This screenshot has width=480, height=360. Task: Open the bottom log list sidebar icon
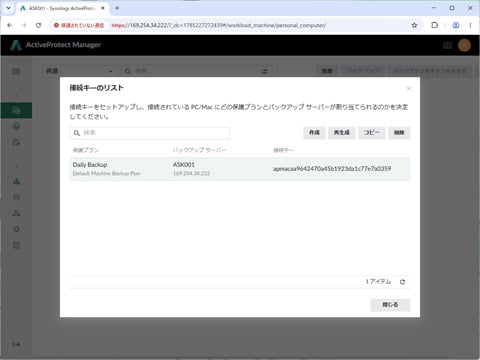pyautogui.click(x=16, y=245)
